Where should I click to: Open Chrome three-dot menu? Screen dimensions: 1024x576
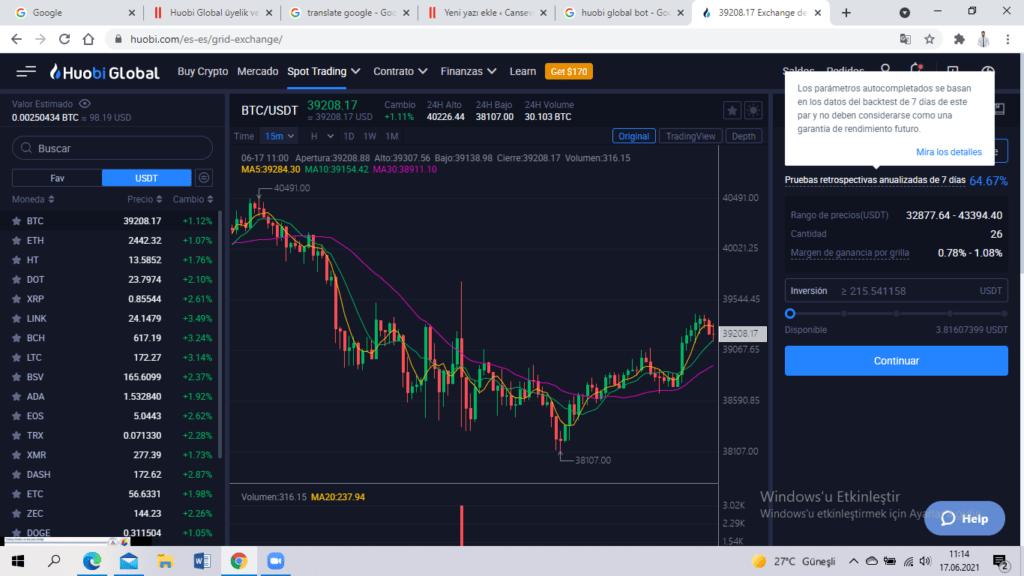(x=1008, y=39)
